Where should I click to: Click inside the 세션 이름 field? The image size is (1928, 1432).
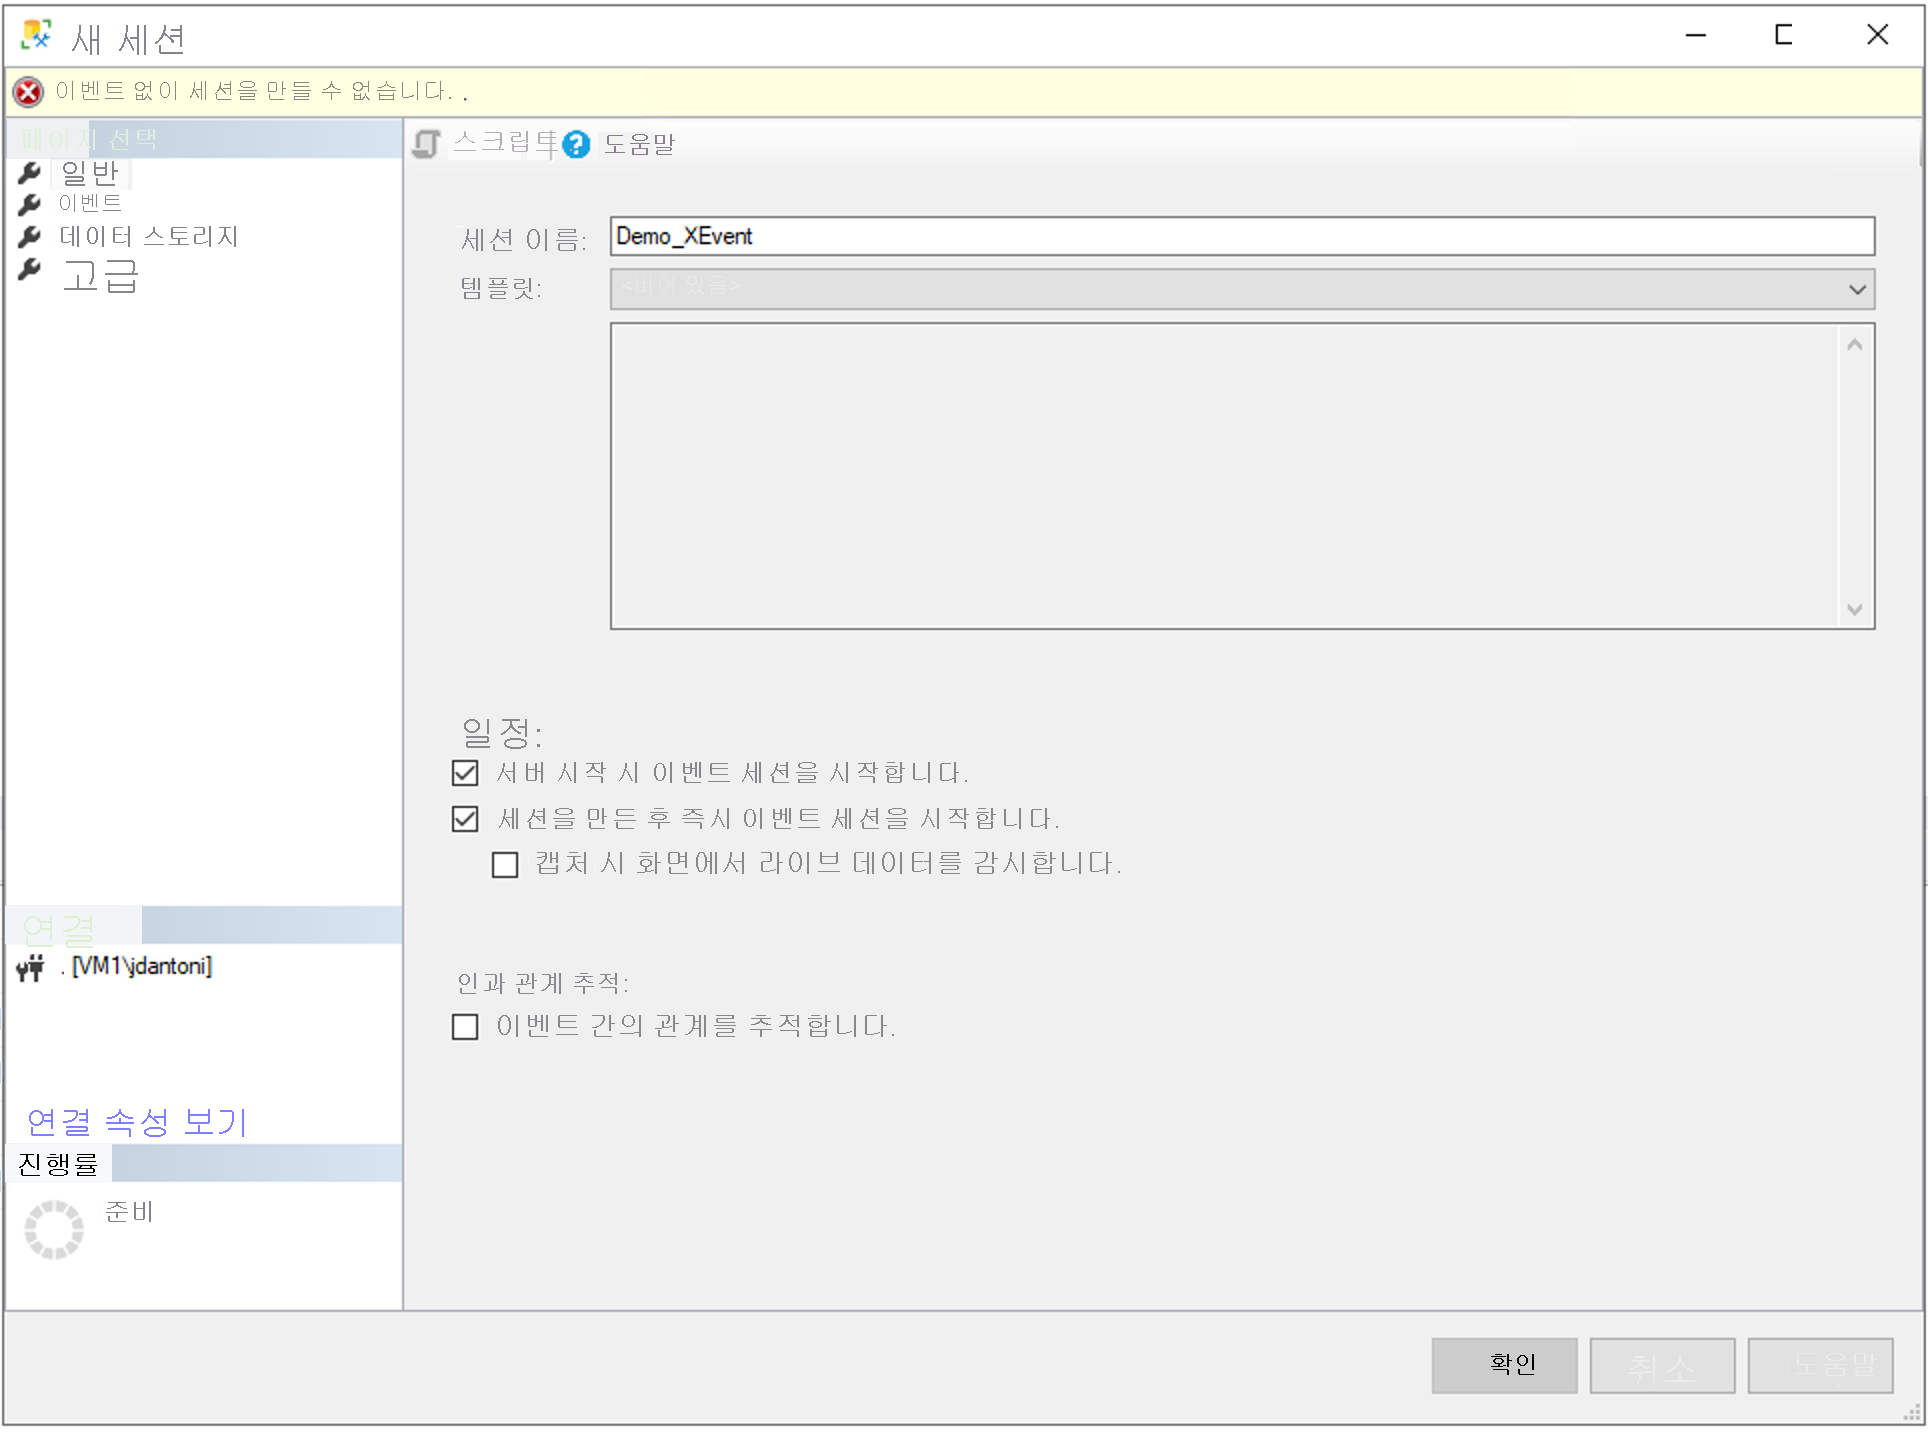point(1242,236)
